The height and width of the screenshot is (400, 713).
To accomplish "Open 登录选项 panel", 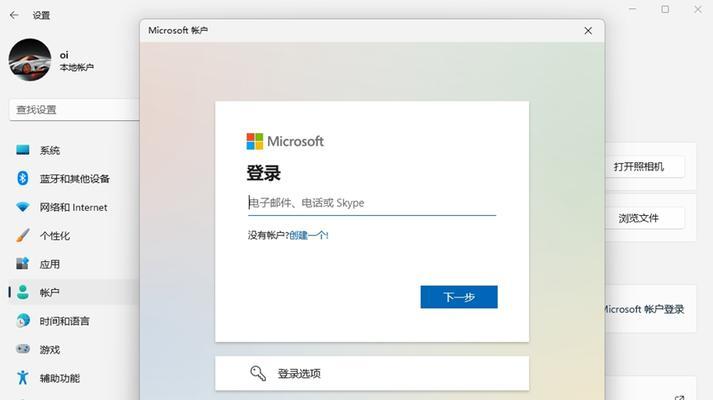I will pyautogui.click(x=372, y=373).
